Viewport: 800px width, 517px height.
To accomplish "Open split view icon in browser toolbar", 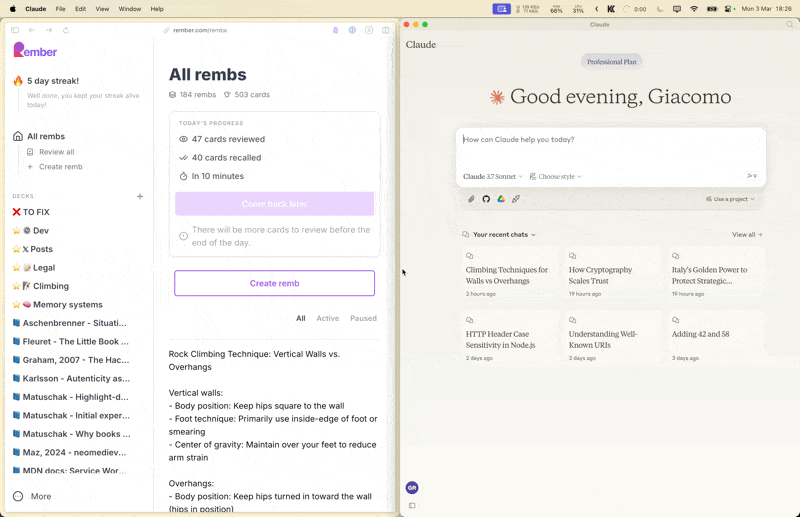I will pos(386,30).
